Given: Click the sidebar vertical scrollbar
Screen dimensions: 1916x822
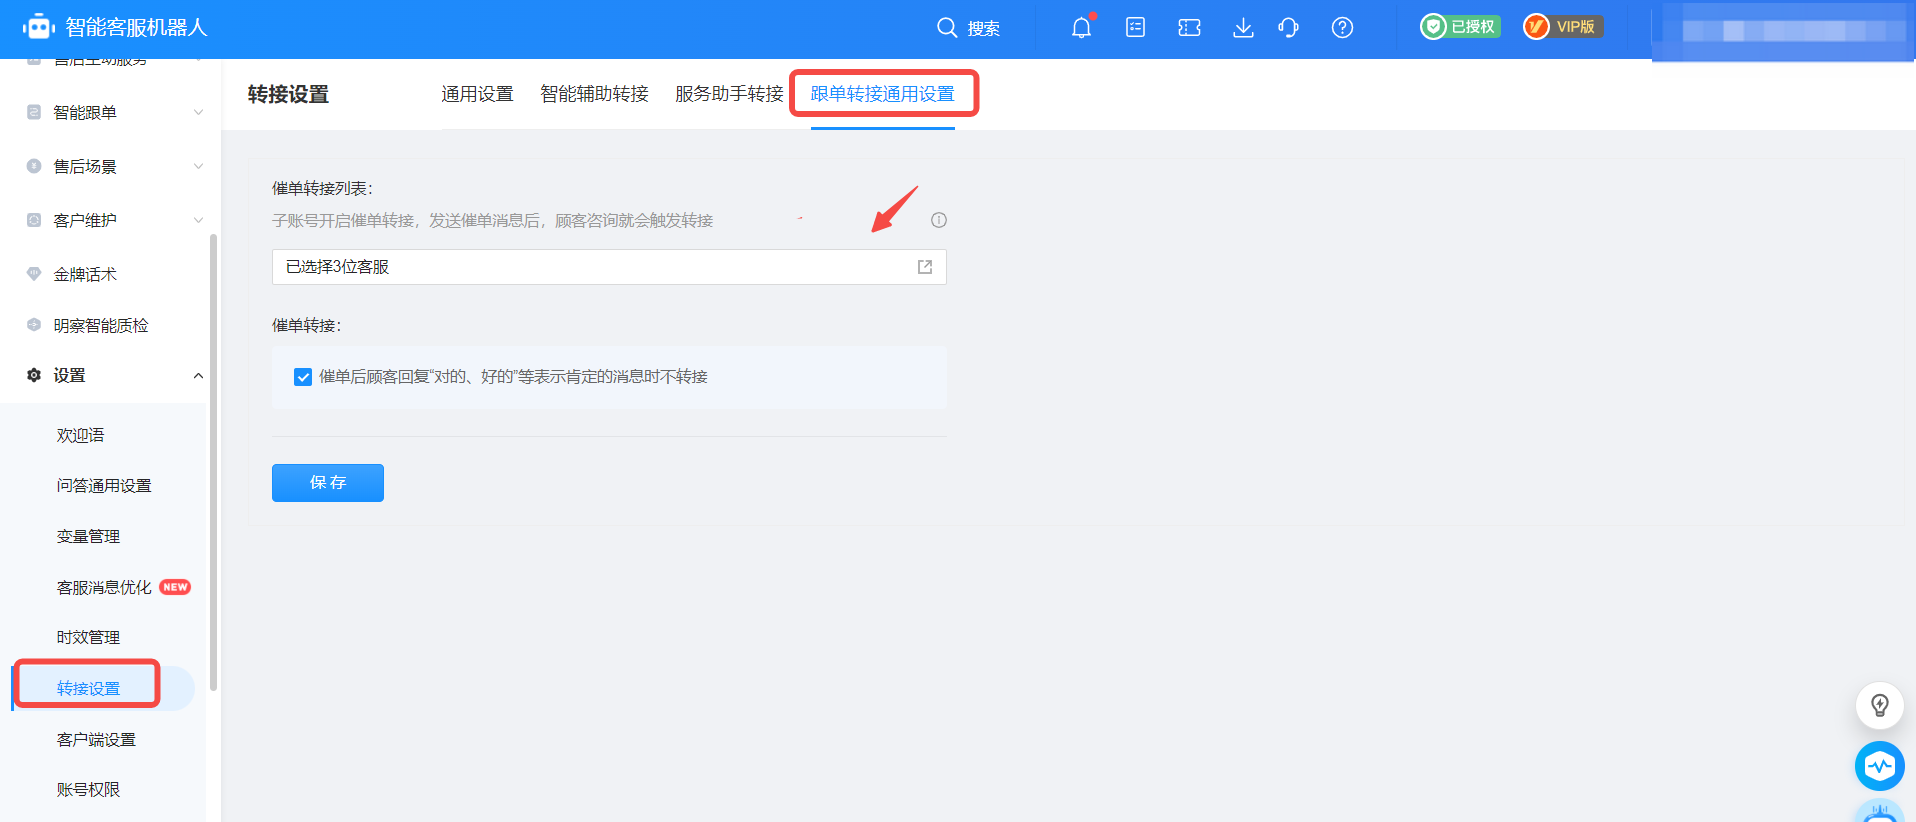Looking at the screenshot, I should coord(213,462).
